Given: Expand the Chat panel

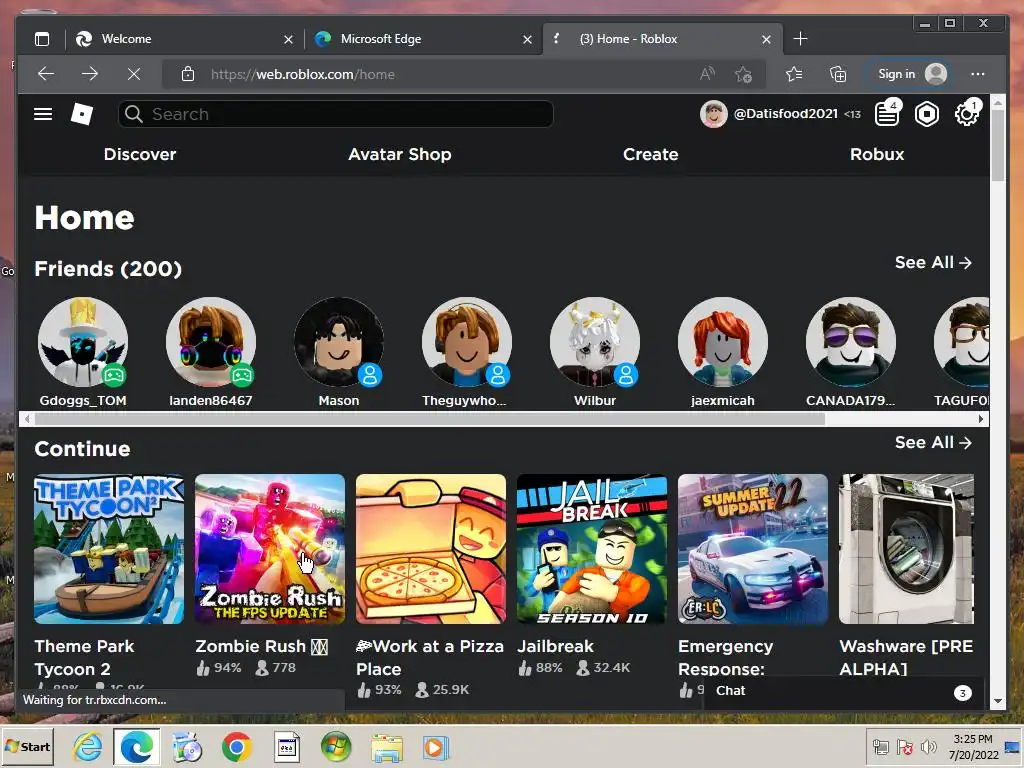Looking at the screenshot, I should click(x=843, y=691).
